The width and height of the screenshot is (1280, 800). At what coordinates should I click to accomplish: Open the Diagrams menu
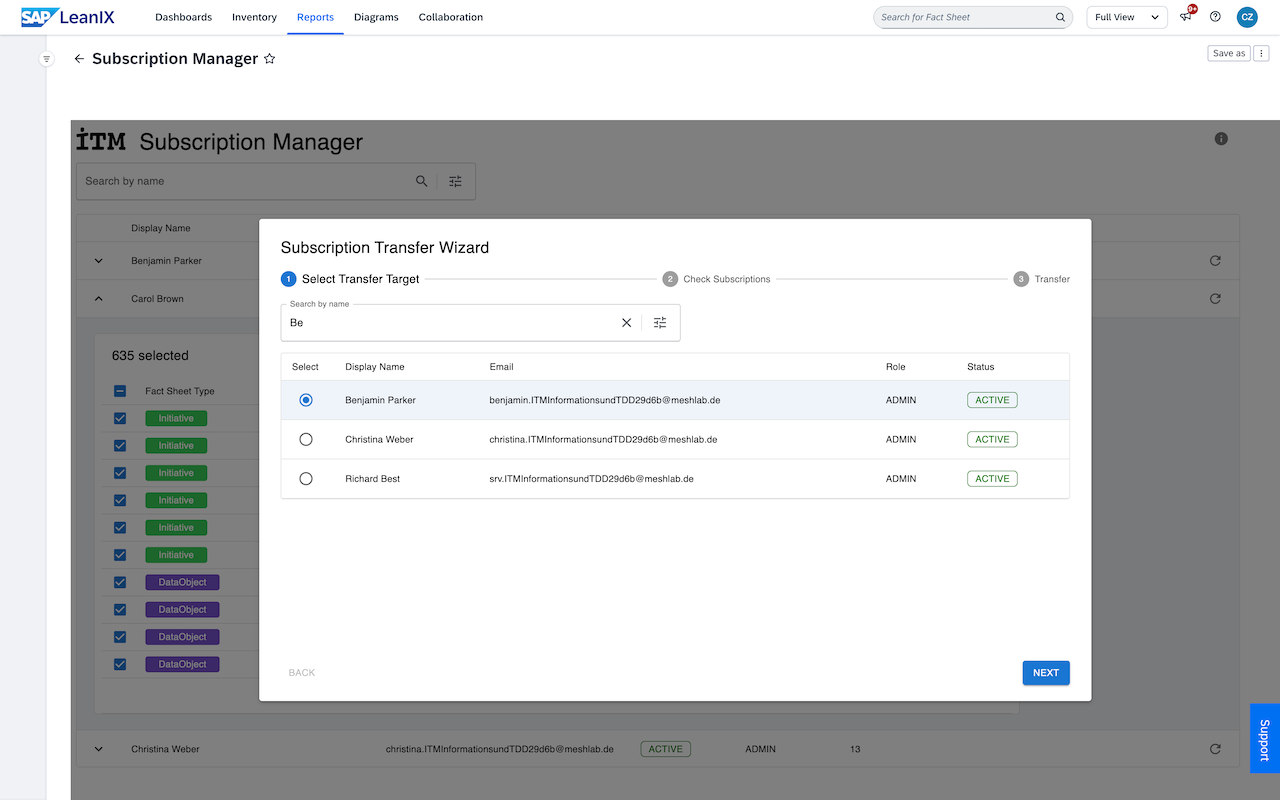[376, 17]
